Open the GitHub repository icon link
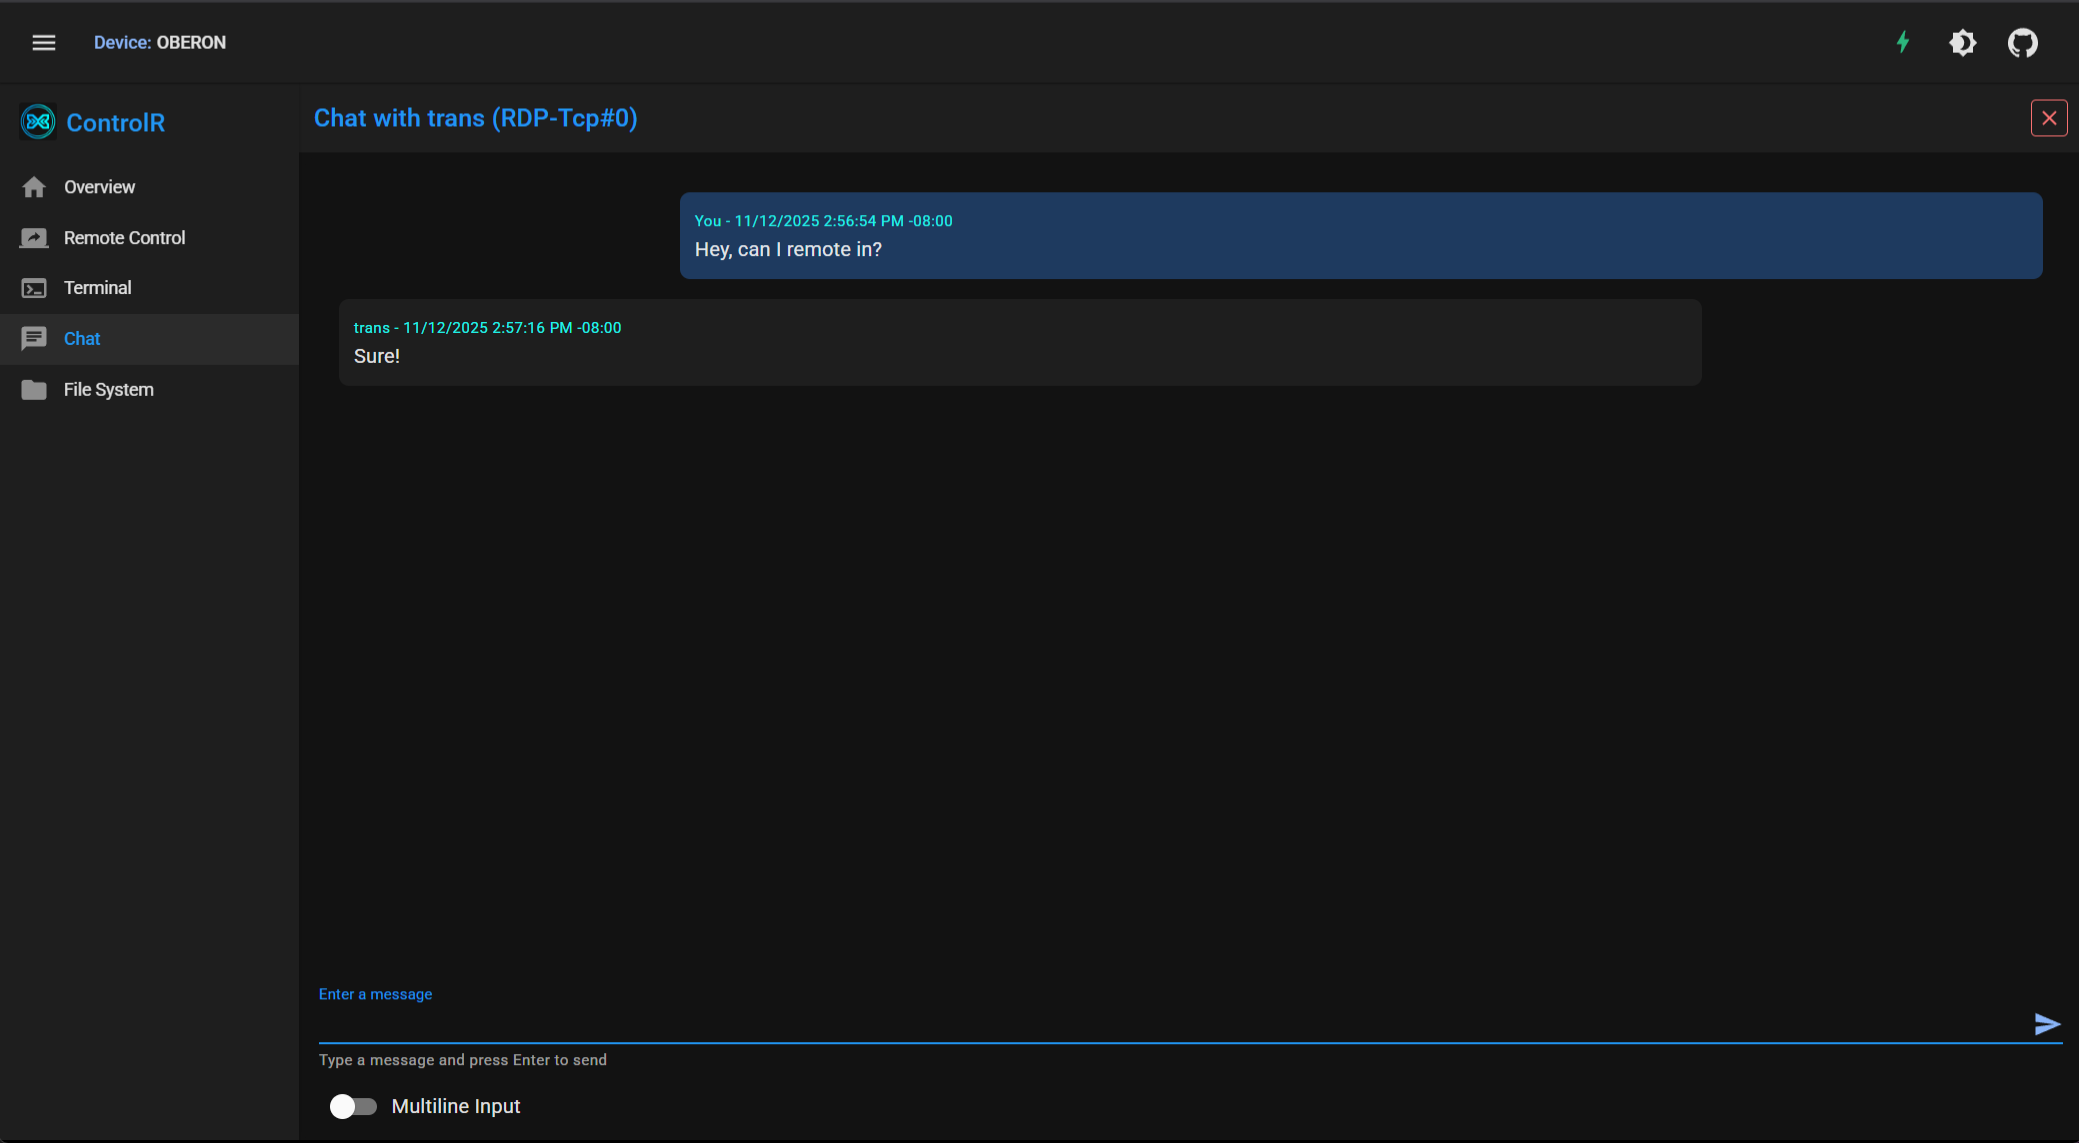The image size is (2079, 1143). pyautogui.click(x=2022, y=43)
